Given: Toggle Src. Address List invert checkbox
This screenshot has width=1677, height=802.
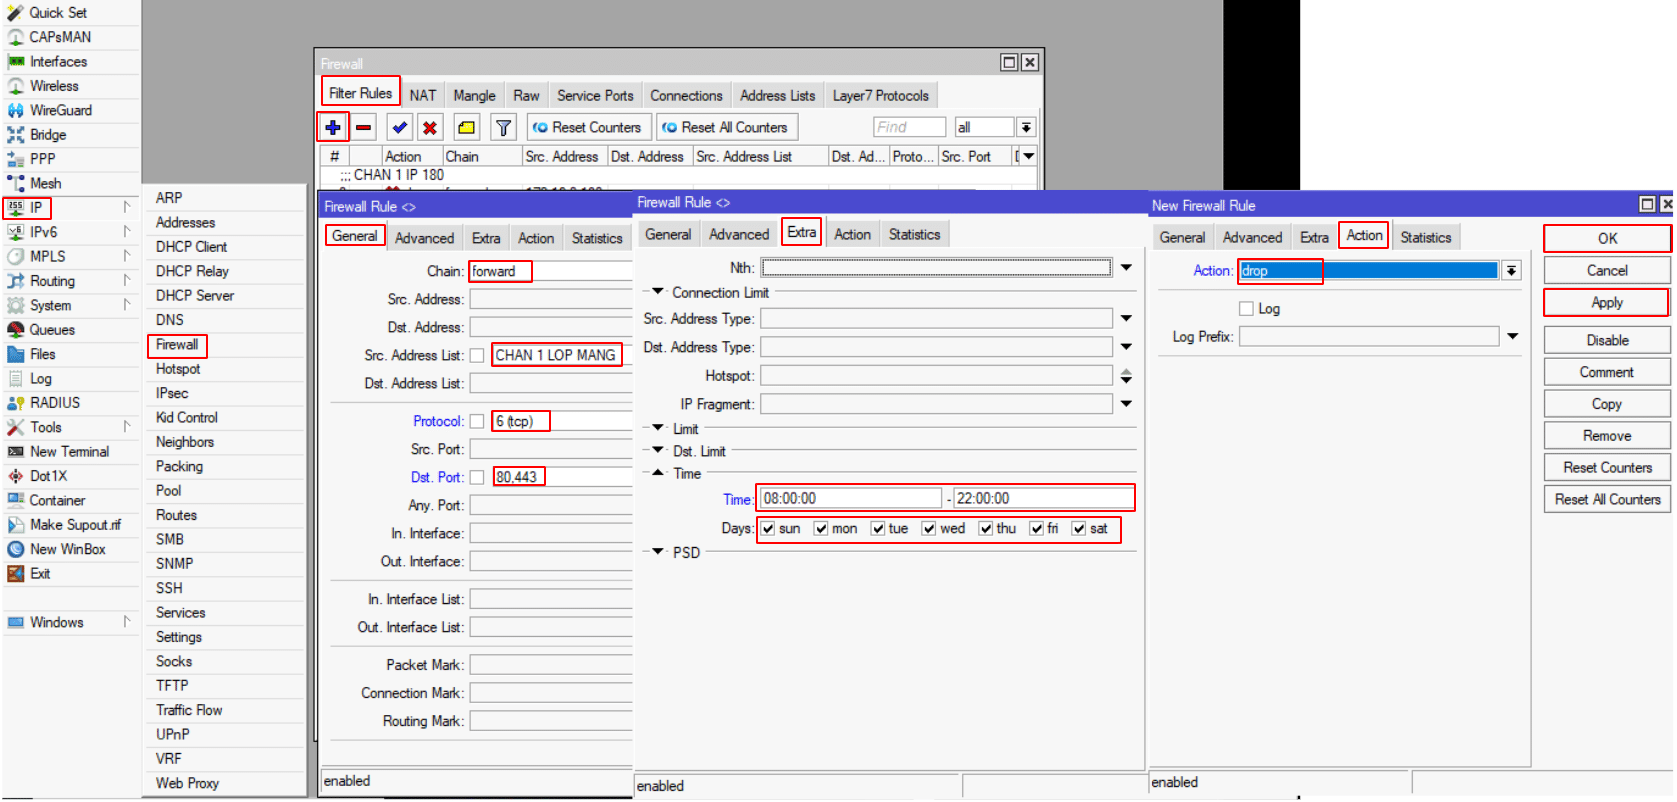Looking at the screenshot, I should tap(477, 355).
